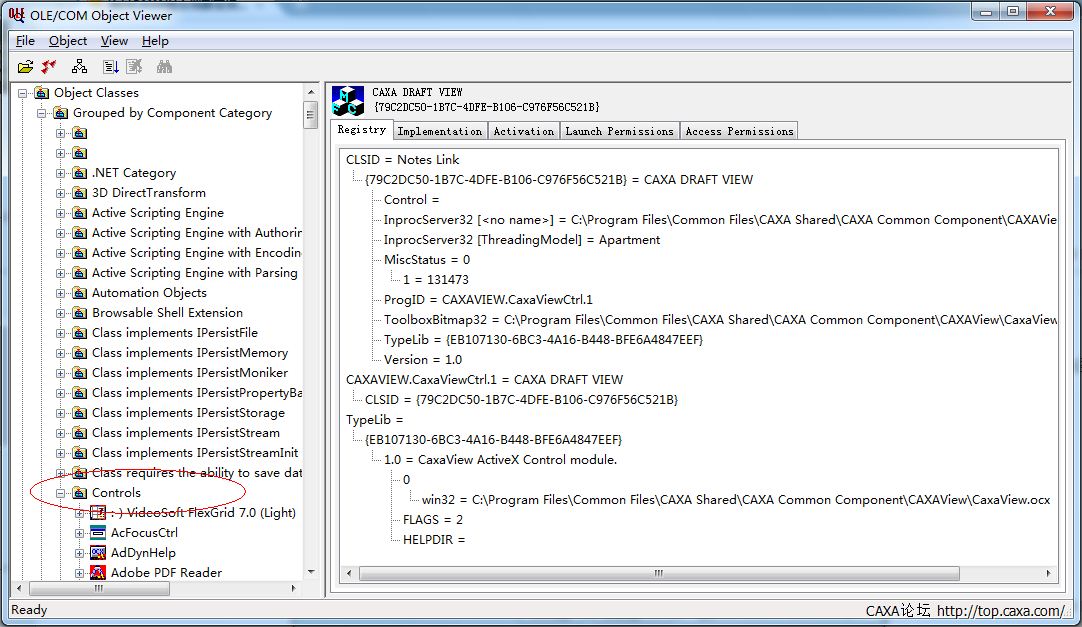Click the AdDynHelp OCX icon
Screen dimensions: 1082x627
[x=98, y=553]
